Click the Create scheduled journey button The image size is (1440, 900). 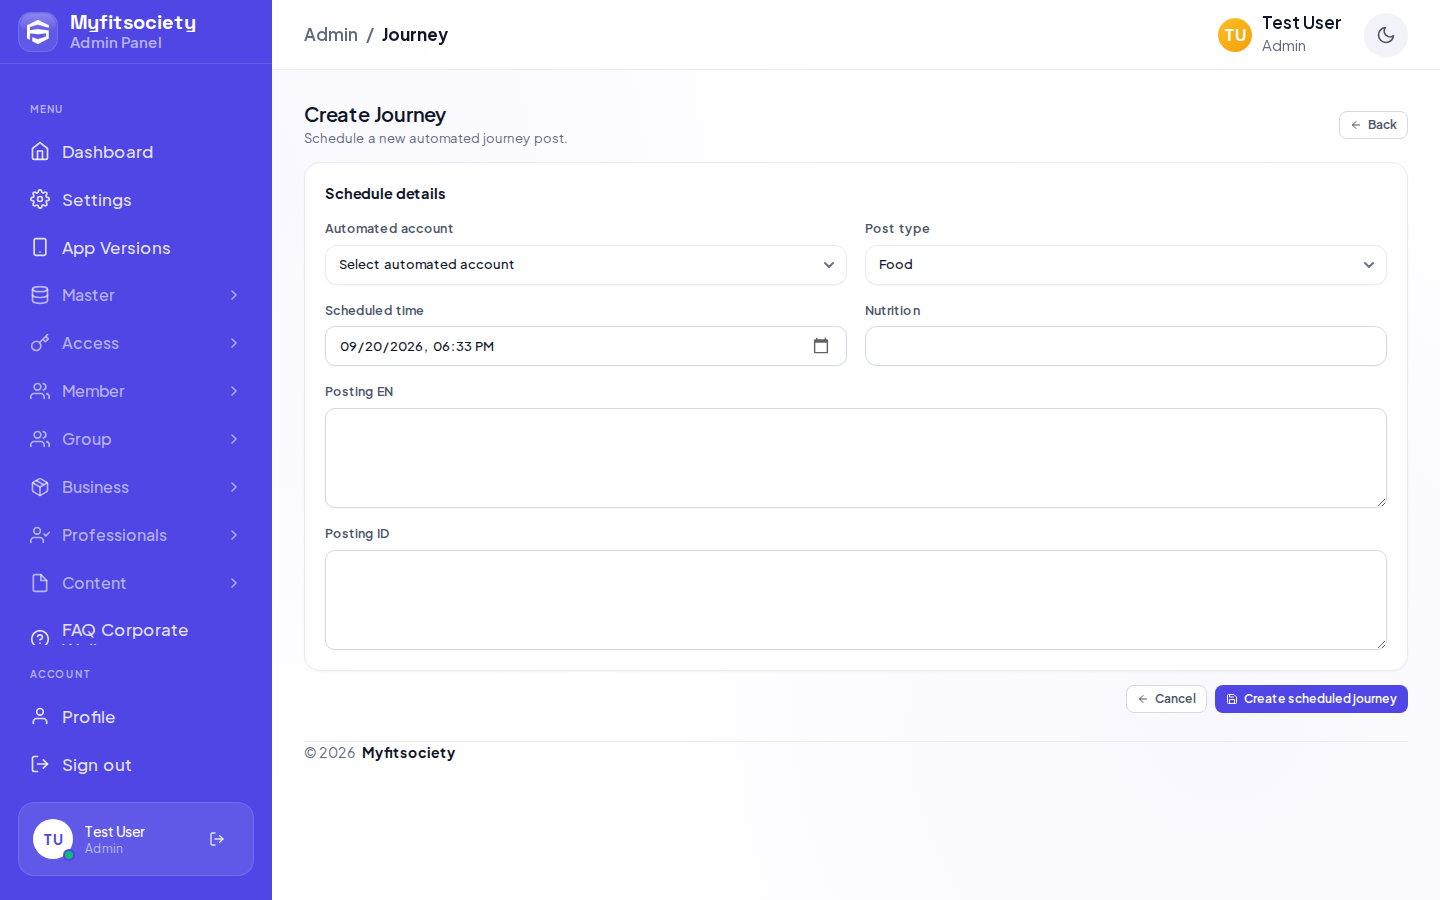point(1311,699)
